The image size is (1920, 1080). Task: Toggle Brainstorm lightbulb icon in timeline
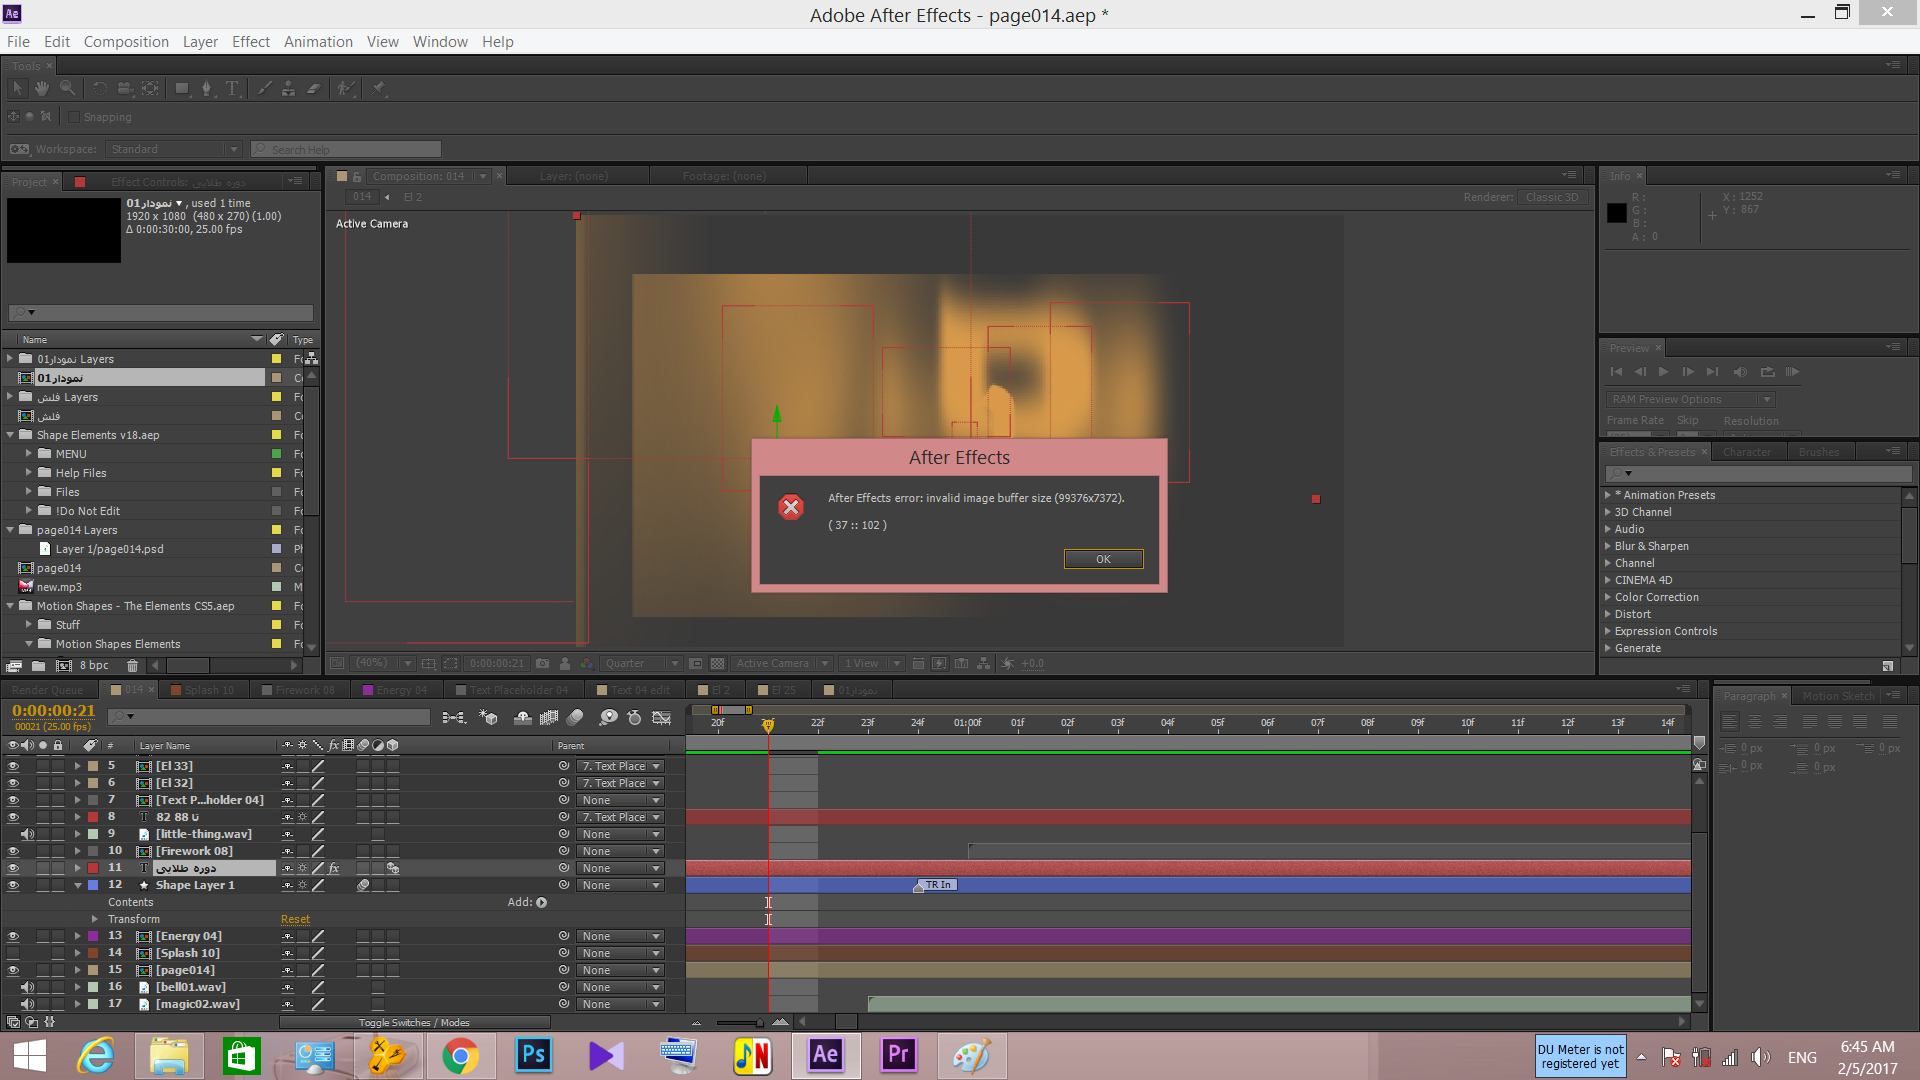[x=608, y=717]
